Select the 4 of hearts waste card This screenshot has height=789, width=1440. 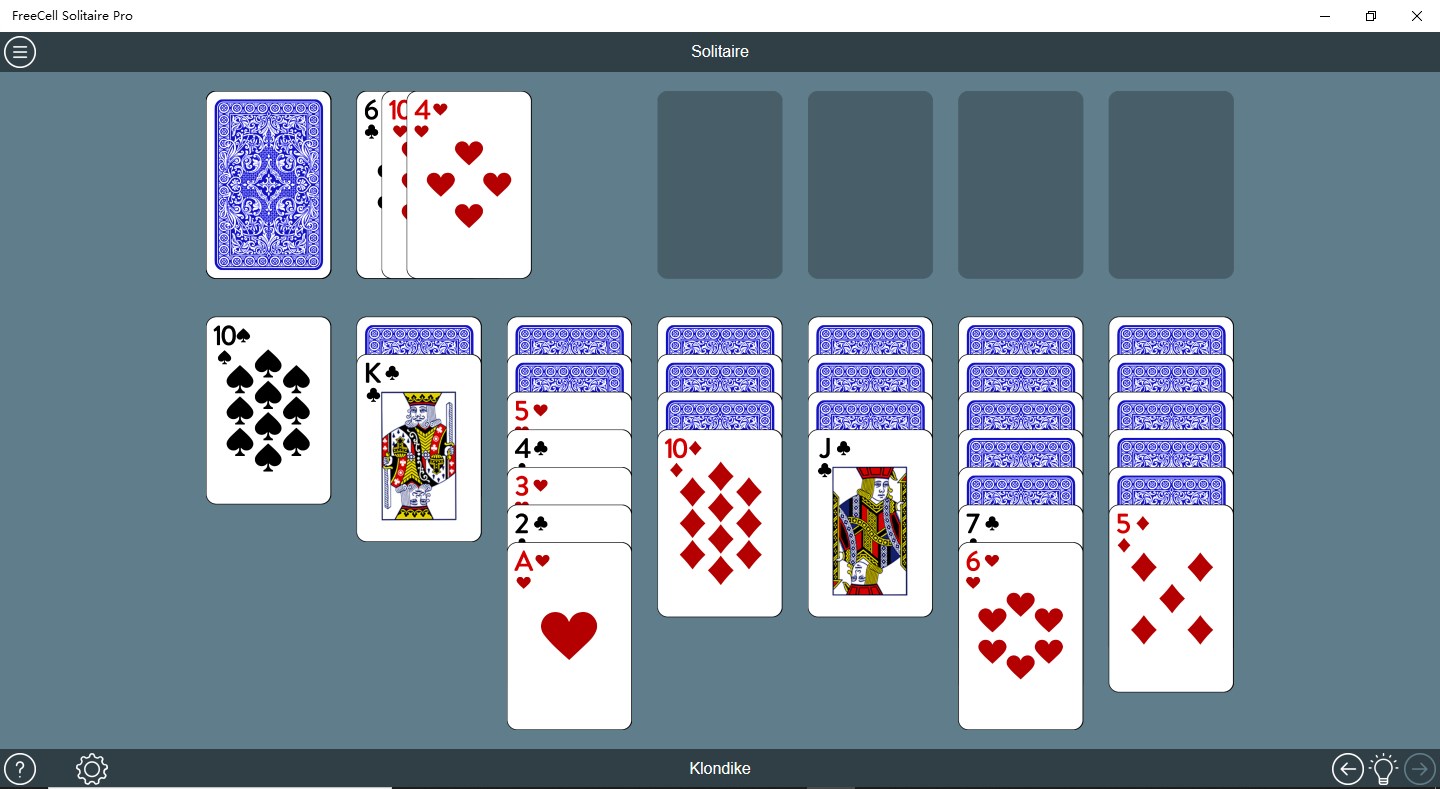coord(469,185)
